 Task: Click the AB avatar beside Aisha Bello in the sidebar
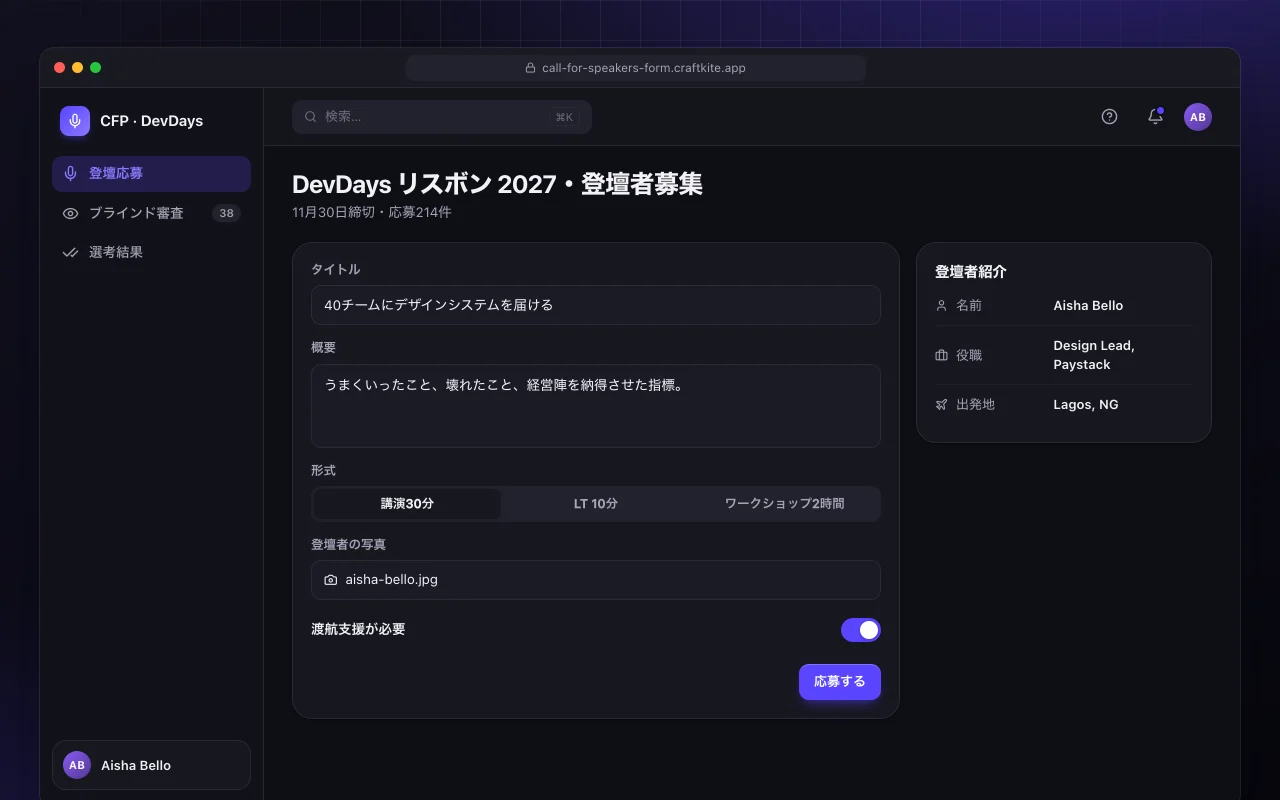[x=77, y=765]
